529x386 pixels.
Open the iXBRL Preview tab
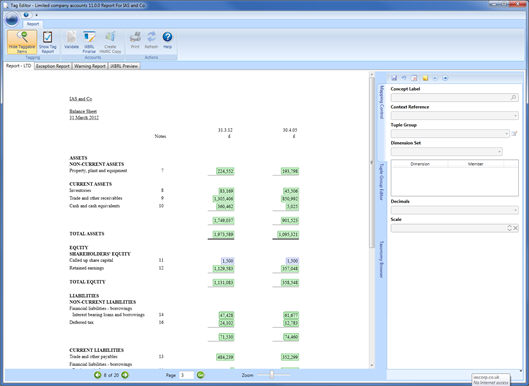[x=124, y=66]
